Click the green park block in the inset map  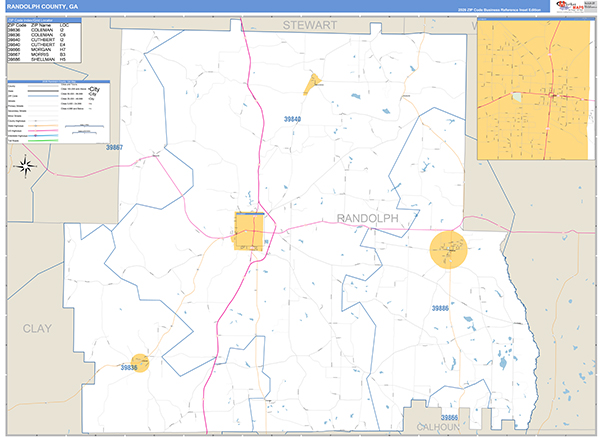517,97
